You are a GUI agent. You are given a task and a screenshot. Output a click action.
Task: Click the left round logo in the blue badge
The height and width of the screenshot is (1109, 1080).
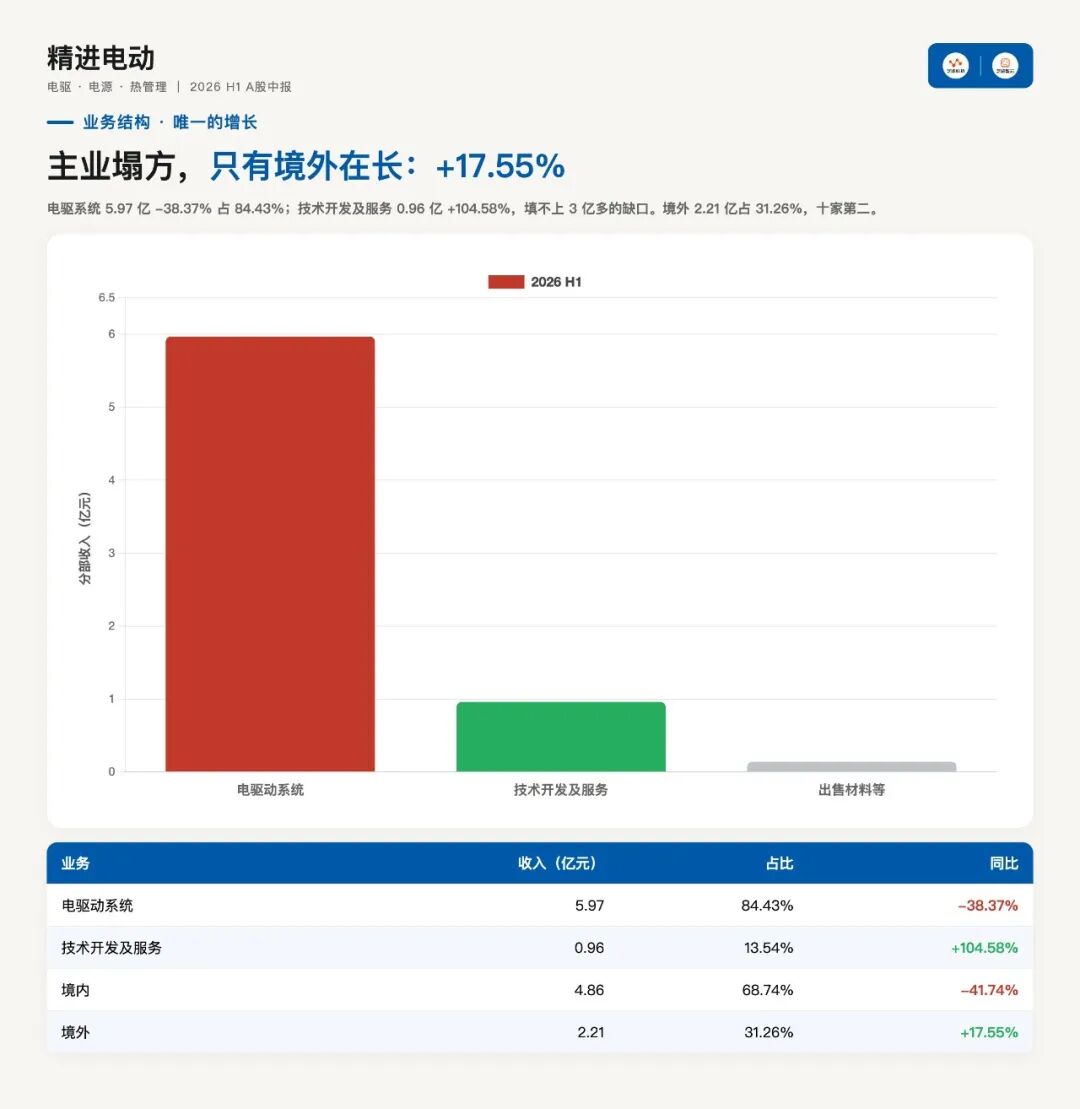tap(956, 66)
